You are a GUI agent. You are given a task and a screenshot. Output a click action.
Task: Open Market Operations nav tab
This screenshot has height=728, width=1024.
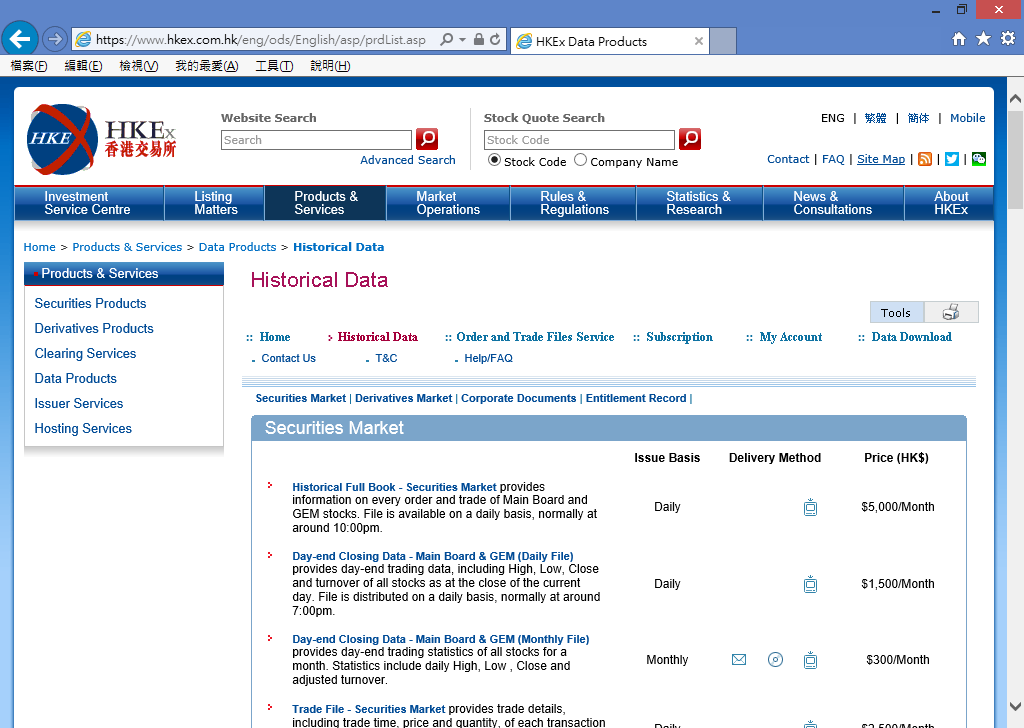point(448,203)
